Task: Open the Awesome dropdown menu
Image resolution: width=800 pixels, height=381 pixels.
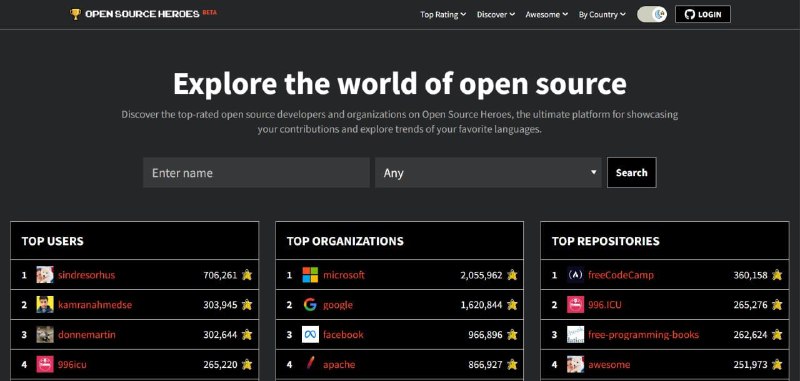Action: [546, 15]
